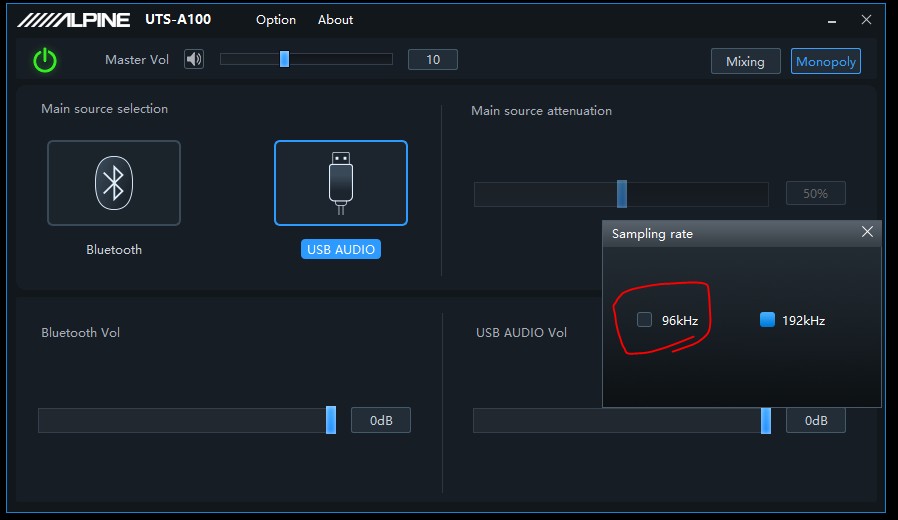The height and width of the screenshot is (520, 898).
Task: Open the About menu
Action: [x=335, y=20]
